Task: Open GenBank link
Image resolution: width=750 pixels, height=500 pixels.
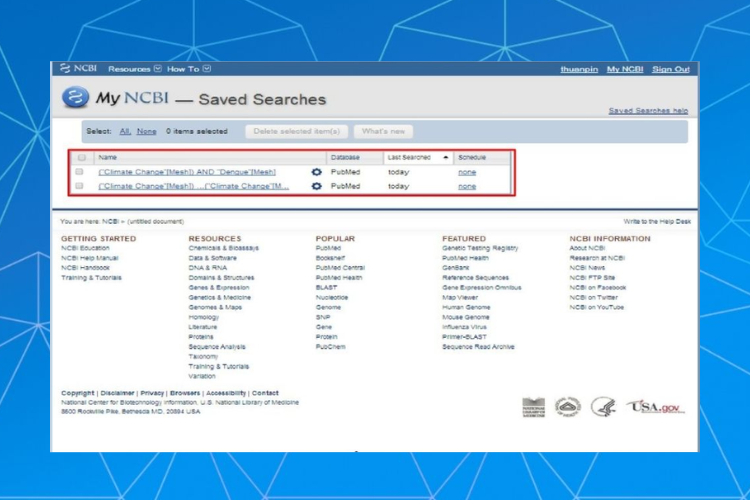Action: [x=455, y=267]
